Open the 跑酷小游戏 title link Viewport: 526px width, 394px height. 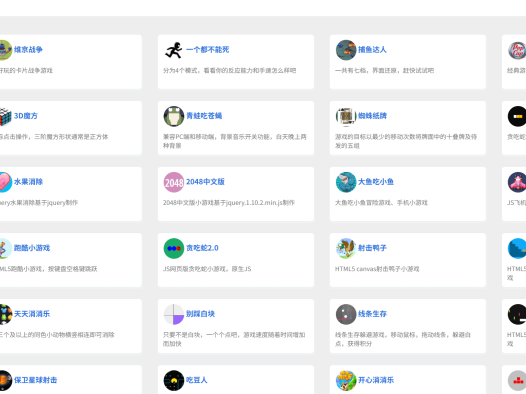(x=32, y=248)
